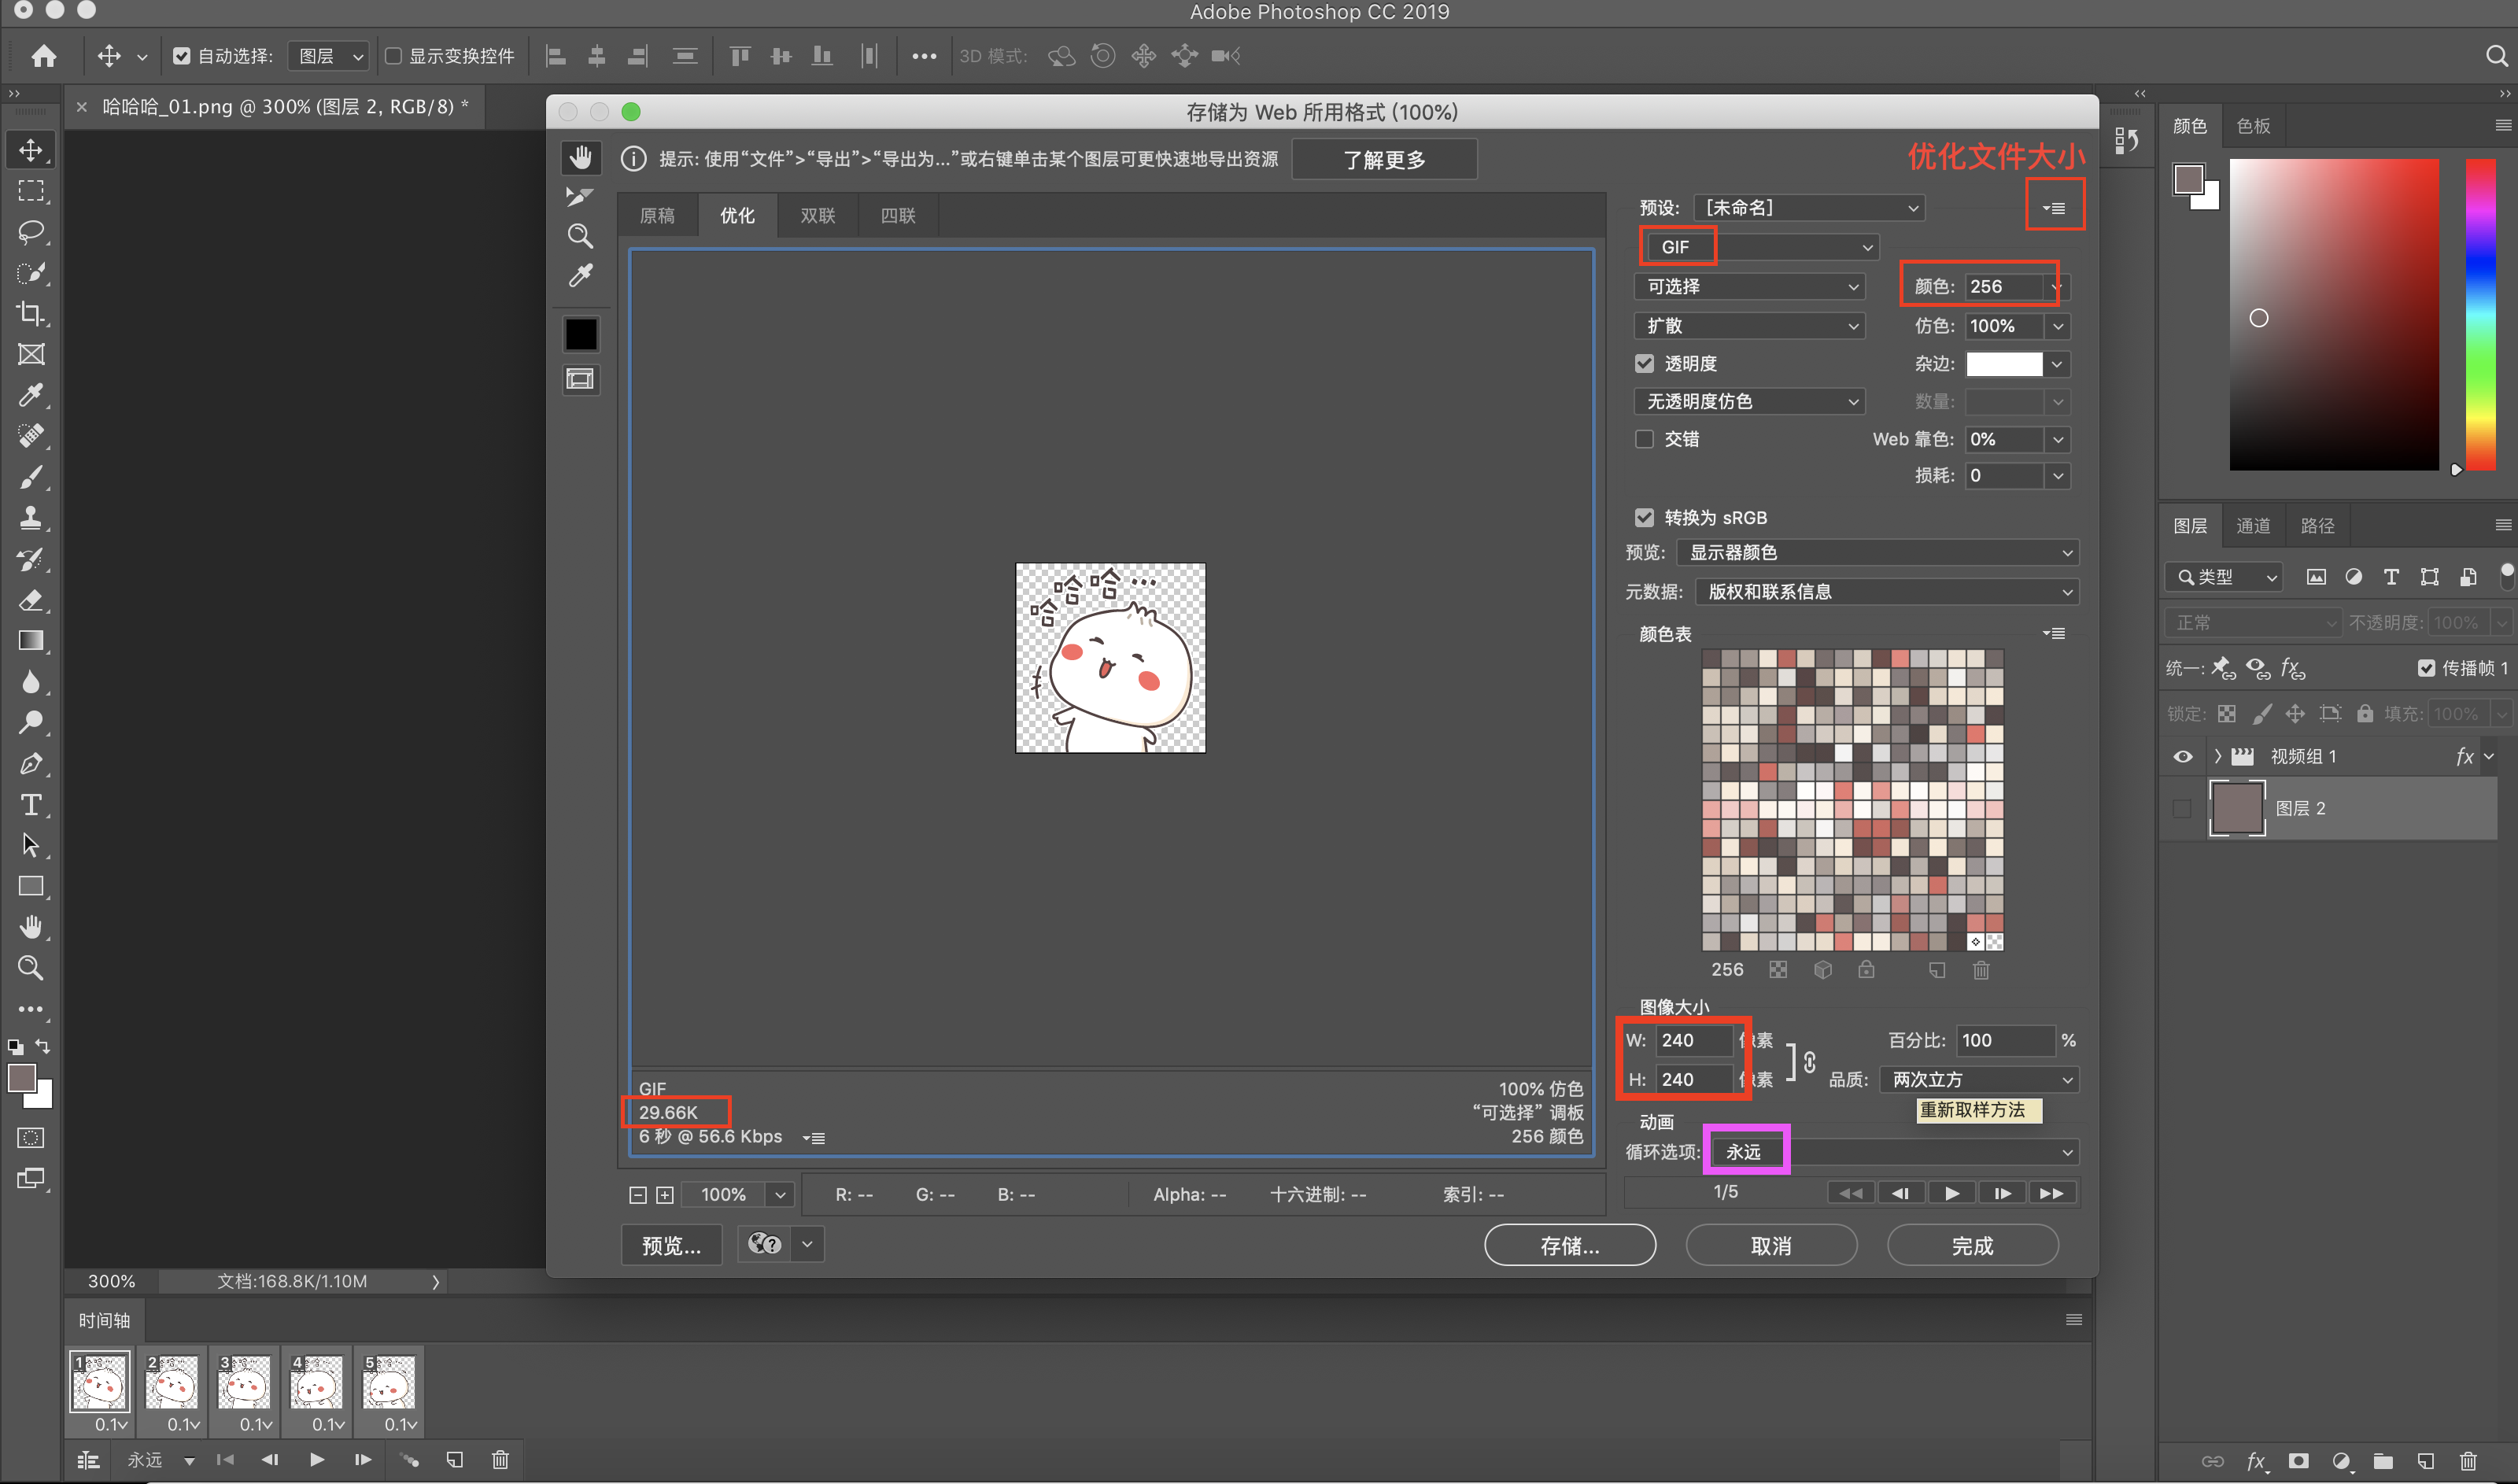Pick the Zoom tool in the export dialog

pyautogui.click(x=581, y=236)
